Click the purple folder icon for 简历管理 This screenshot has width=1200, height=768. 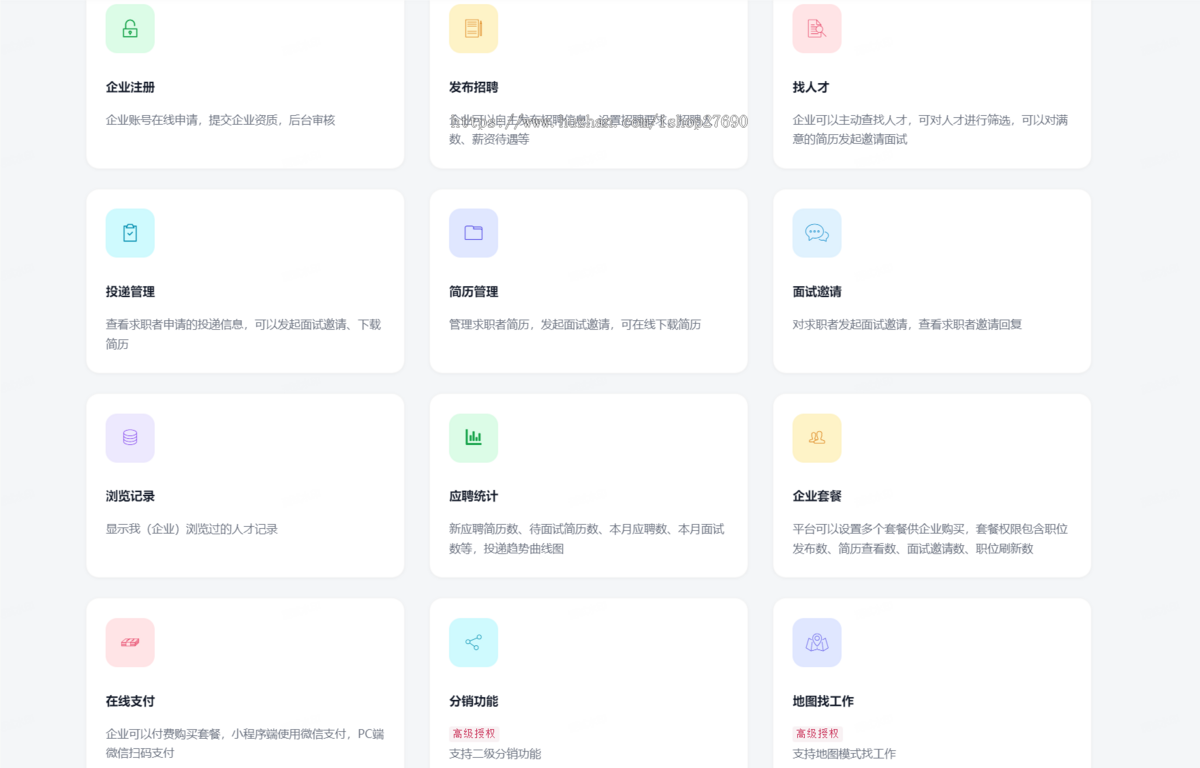473,233
